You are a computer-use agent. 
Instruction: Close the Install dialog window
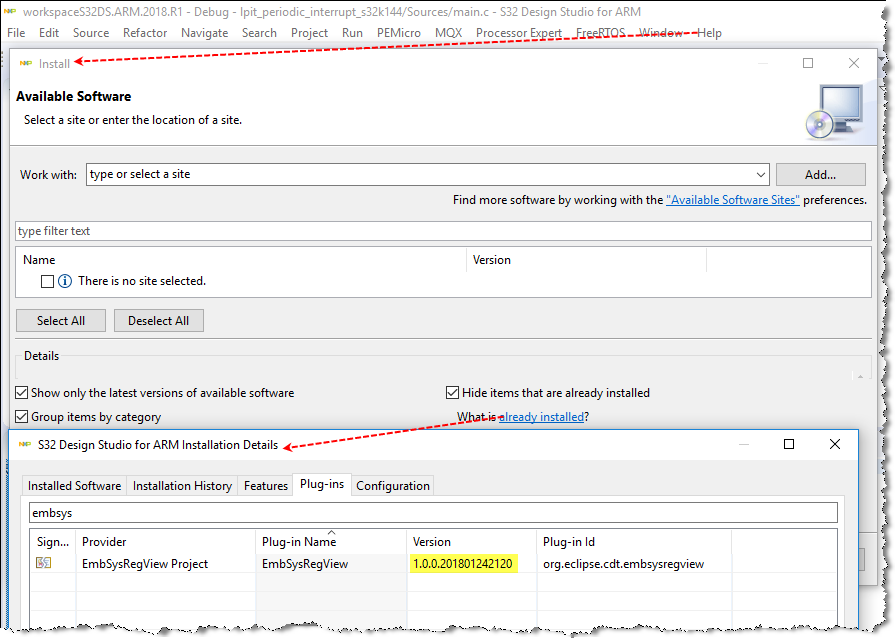[x=853, y=63]
